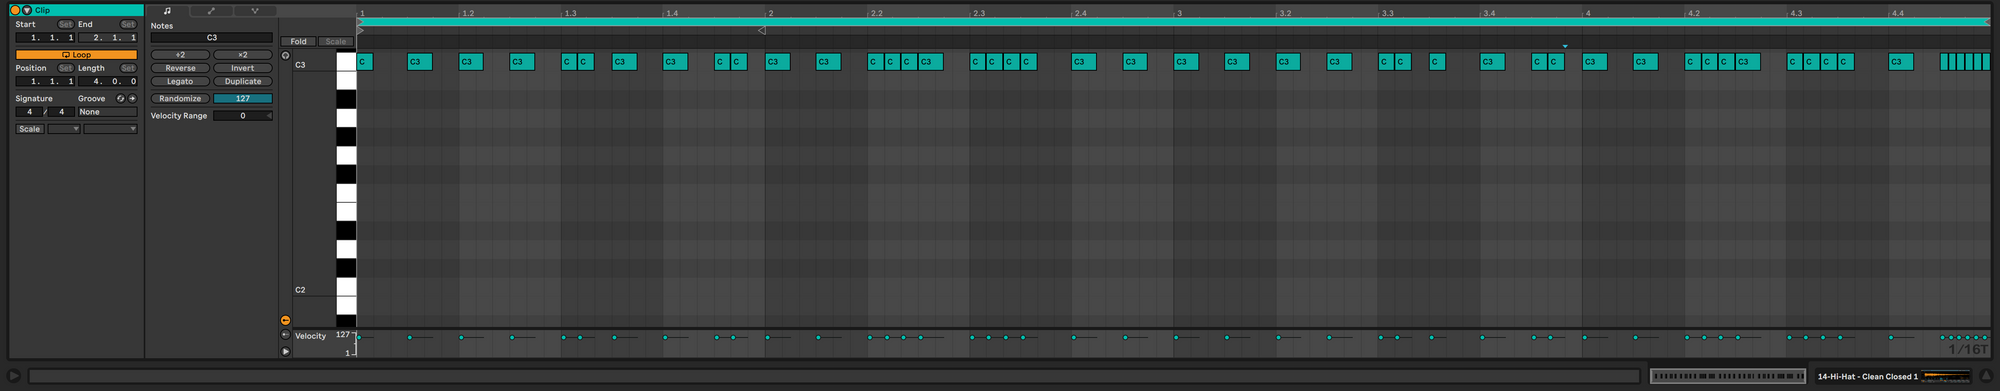Screen dimensions: 2000x391
Task: Click the Notes pitch field showing C3
Action: (x=211, y=37)
